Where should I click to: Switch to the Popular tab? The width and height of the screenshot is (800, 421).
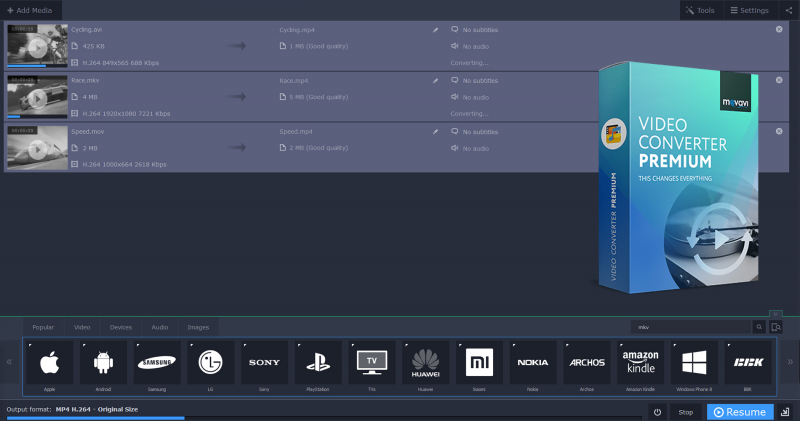pyautogui.click(x=43, y=328)
